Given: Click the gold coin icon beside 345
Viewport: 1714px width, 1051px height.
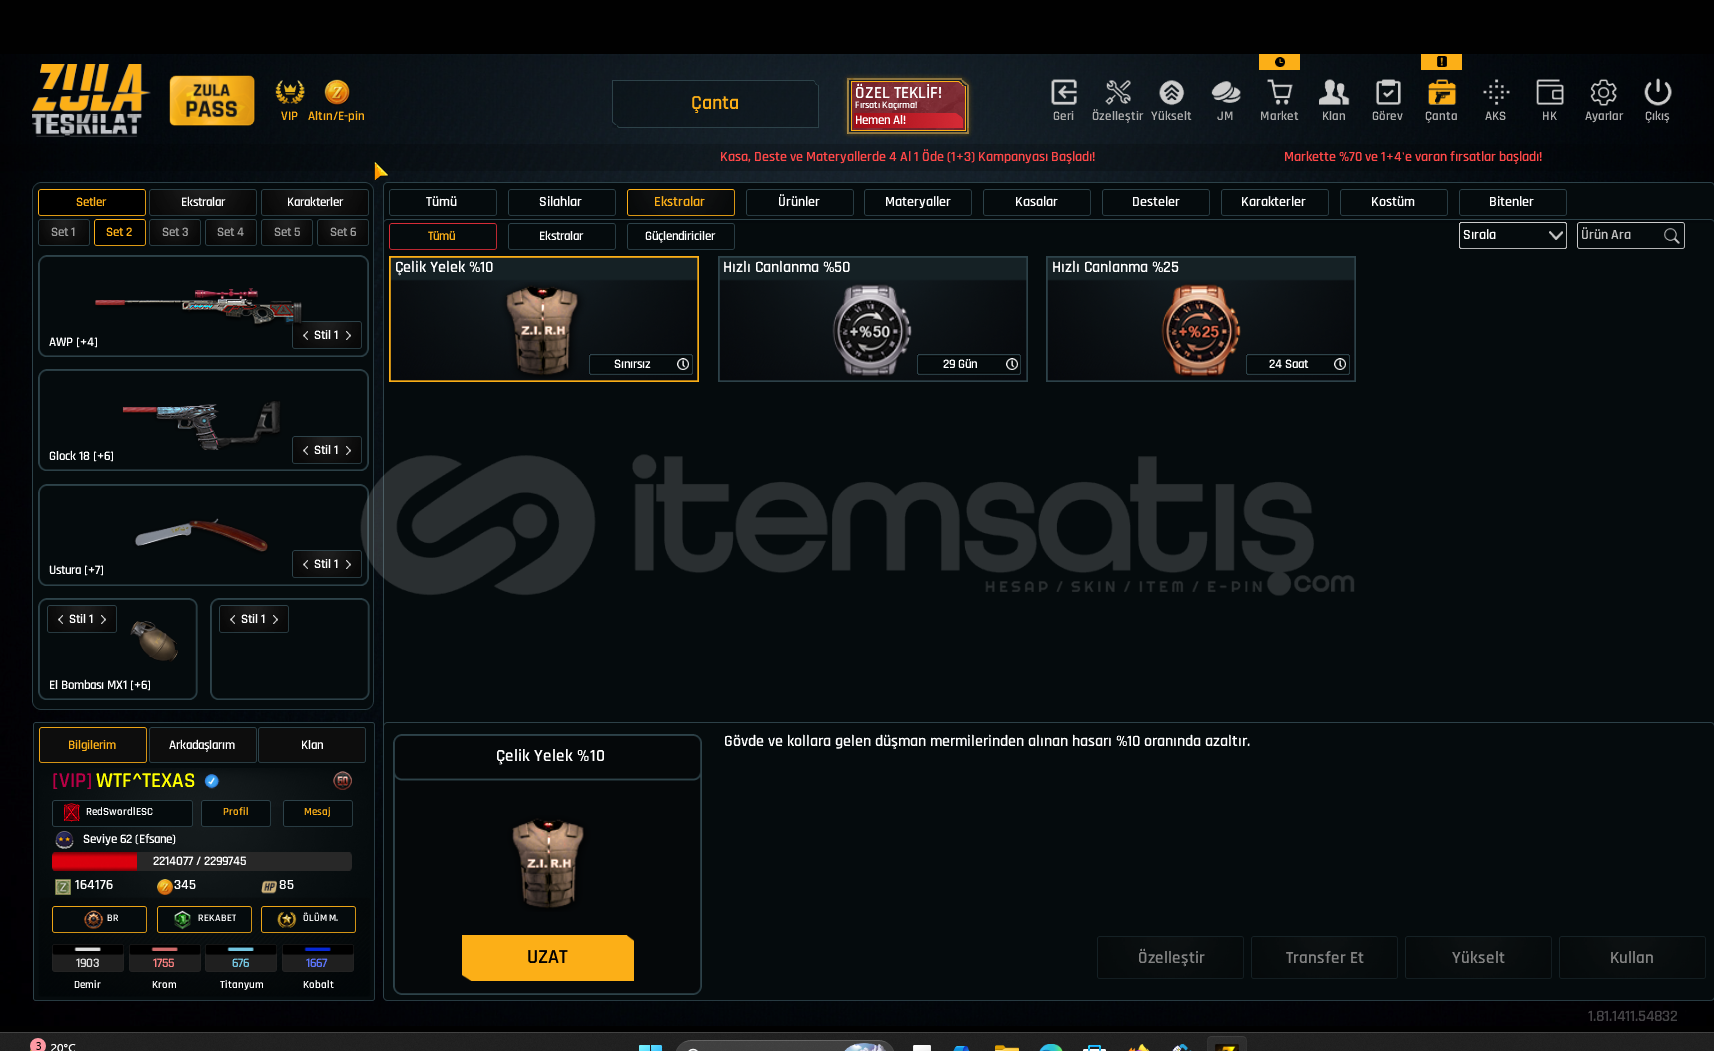Looking at the screenshot, I should 165,886.
